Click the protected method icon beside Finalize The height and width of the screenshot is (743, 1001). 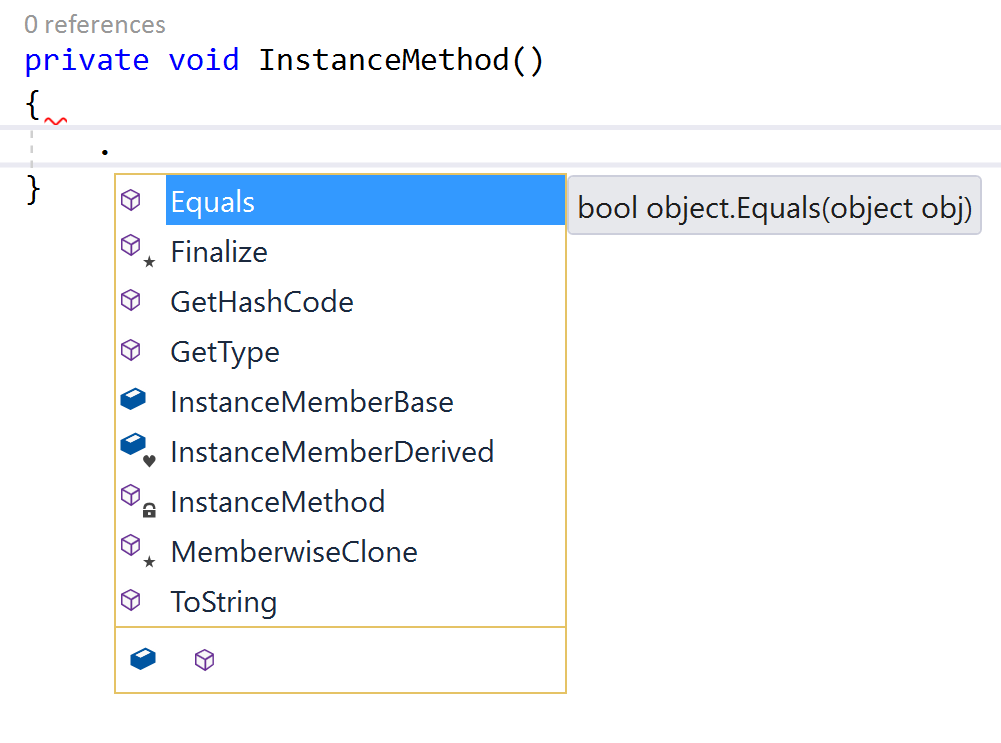click(x=138, y=250)
